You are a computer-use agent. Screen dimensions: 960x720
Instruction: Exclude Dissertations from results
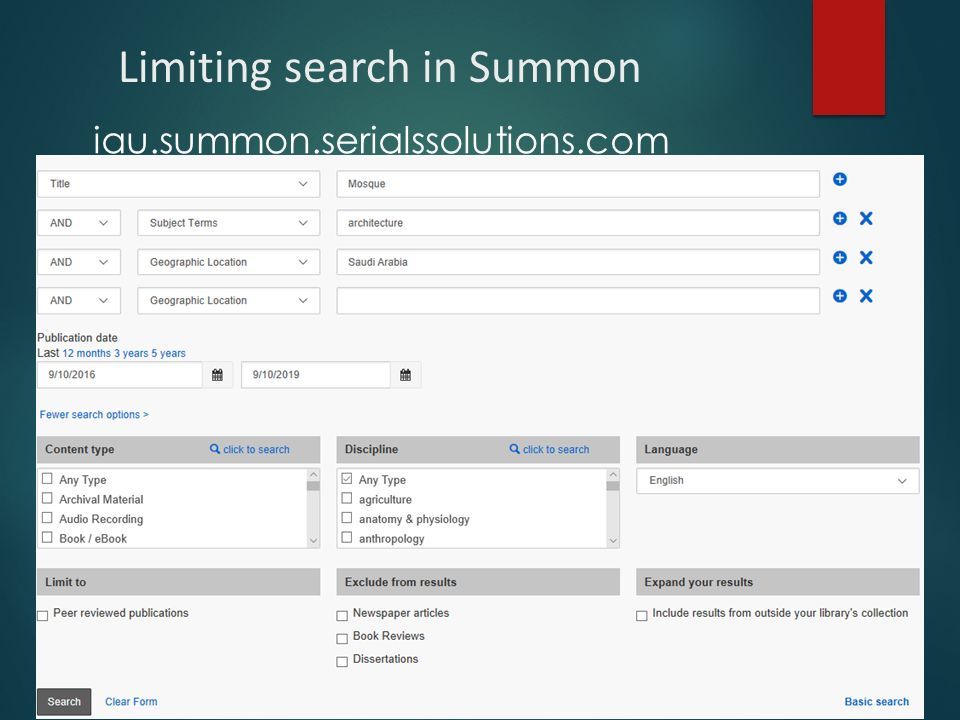342,662
